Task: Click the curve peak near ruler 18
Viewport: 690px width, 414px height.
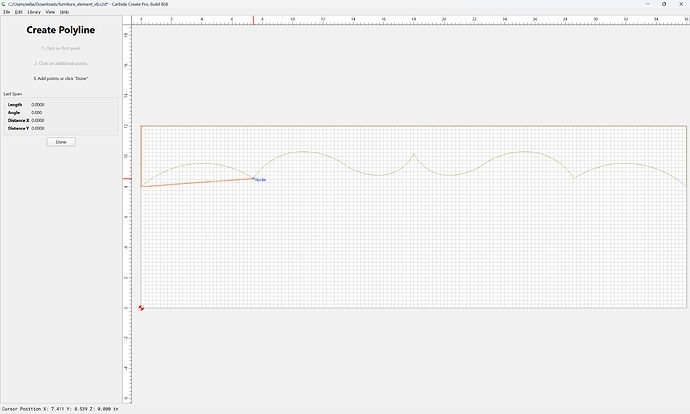Action: [x=414, y=154]
